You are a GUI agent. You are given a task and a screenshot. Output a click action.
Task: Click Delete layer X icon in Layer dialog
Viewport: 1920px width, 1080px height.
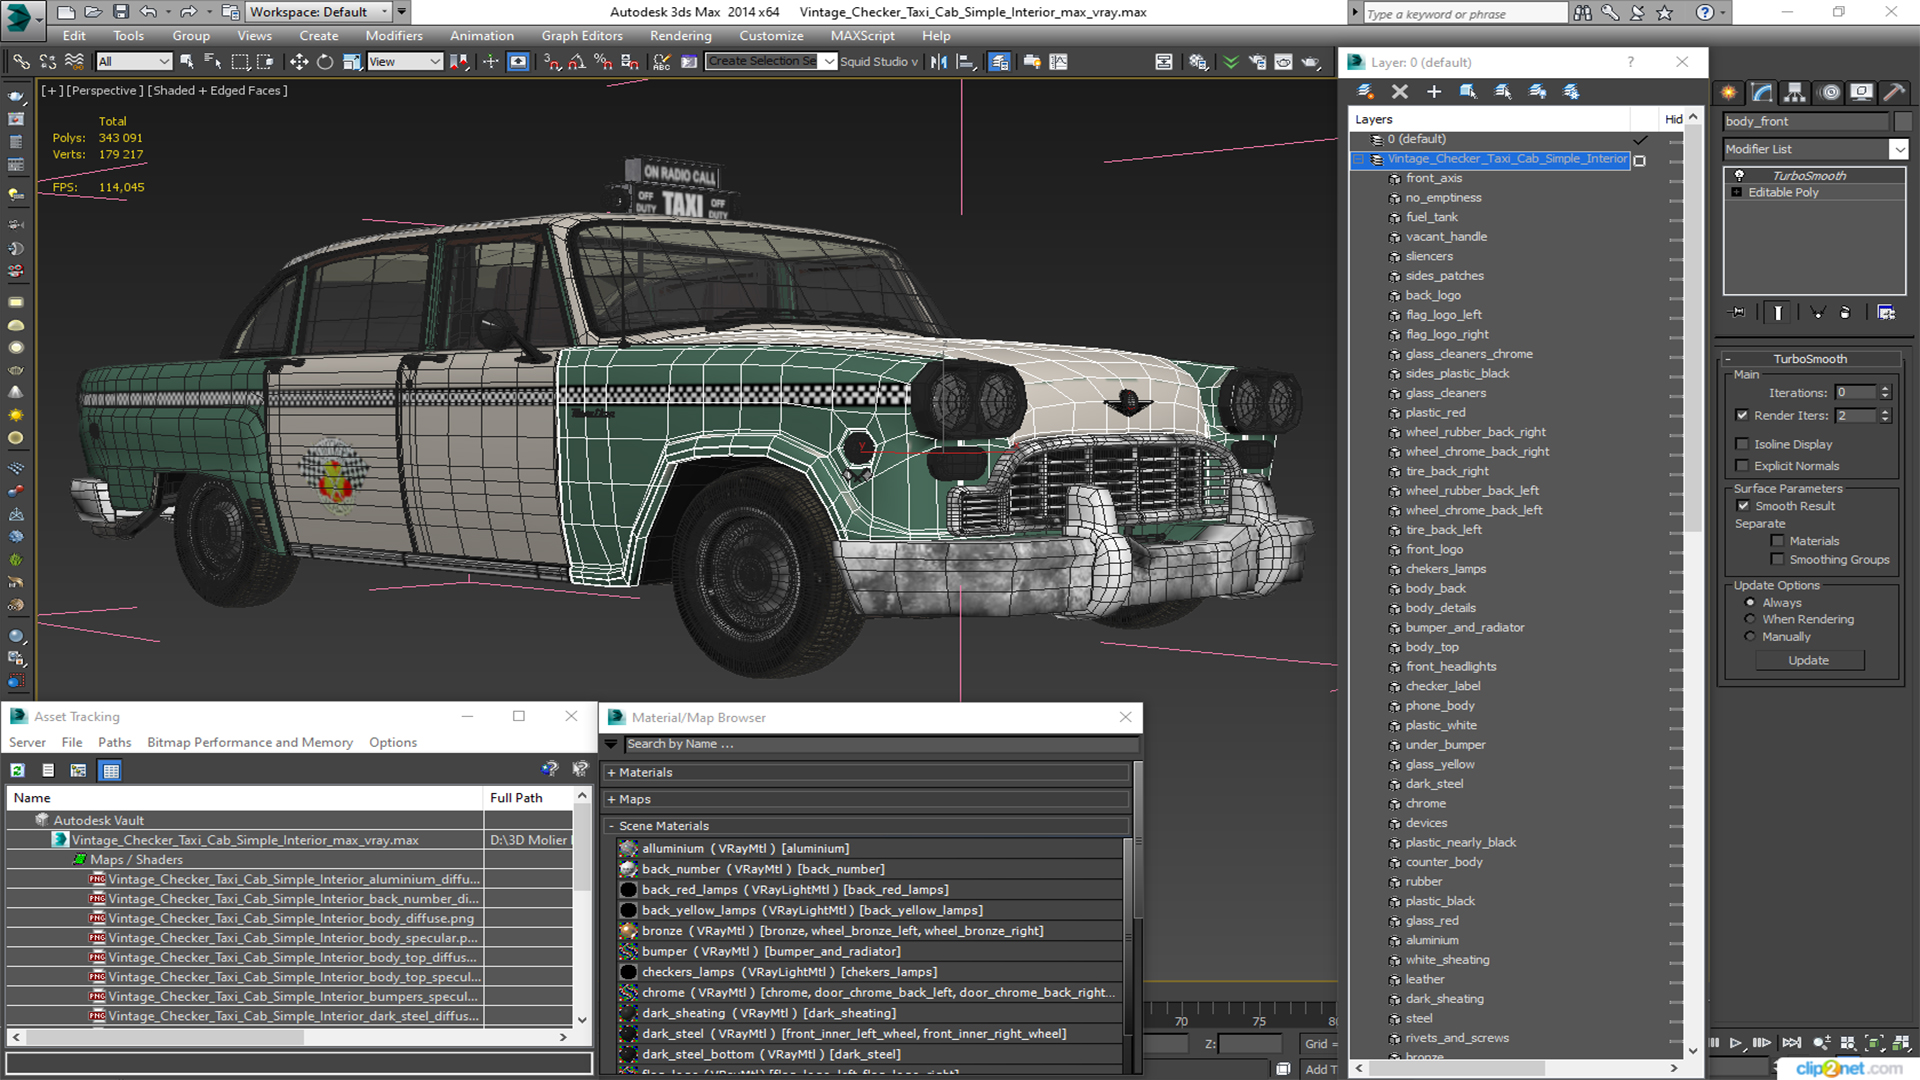point(1400,91)
